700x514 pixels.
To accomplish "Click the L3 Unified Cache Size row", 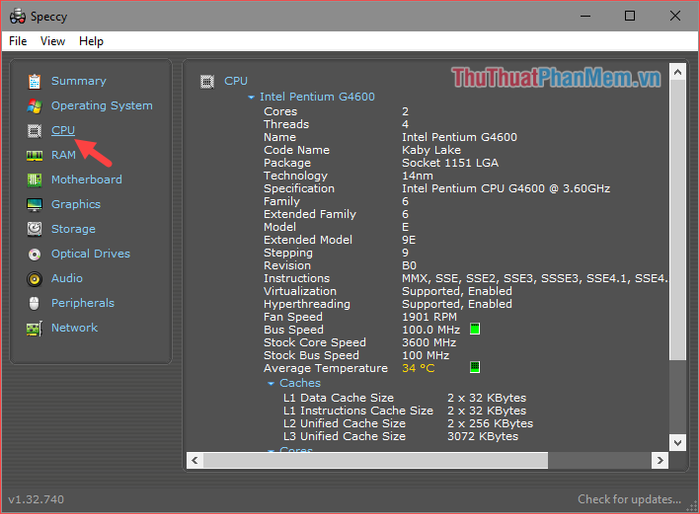I will click(x=400, y=436).
